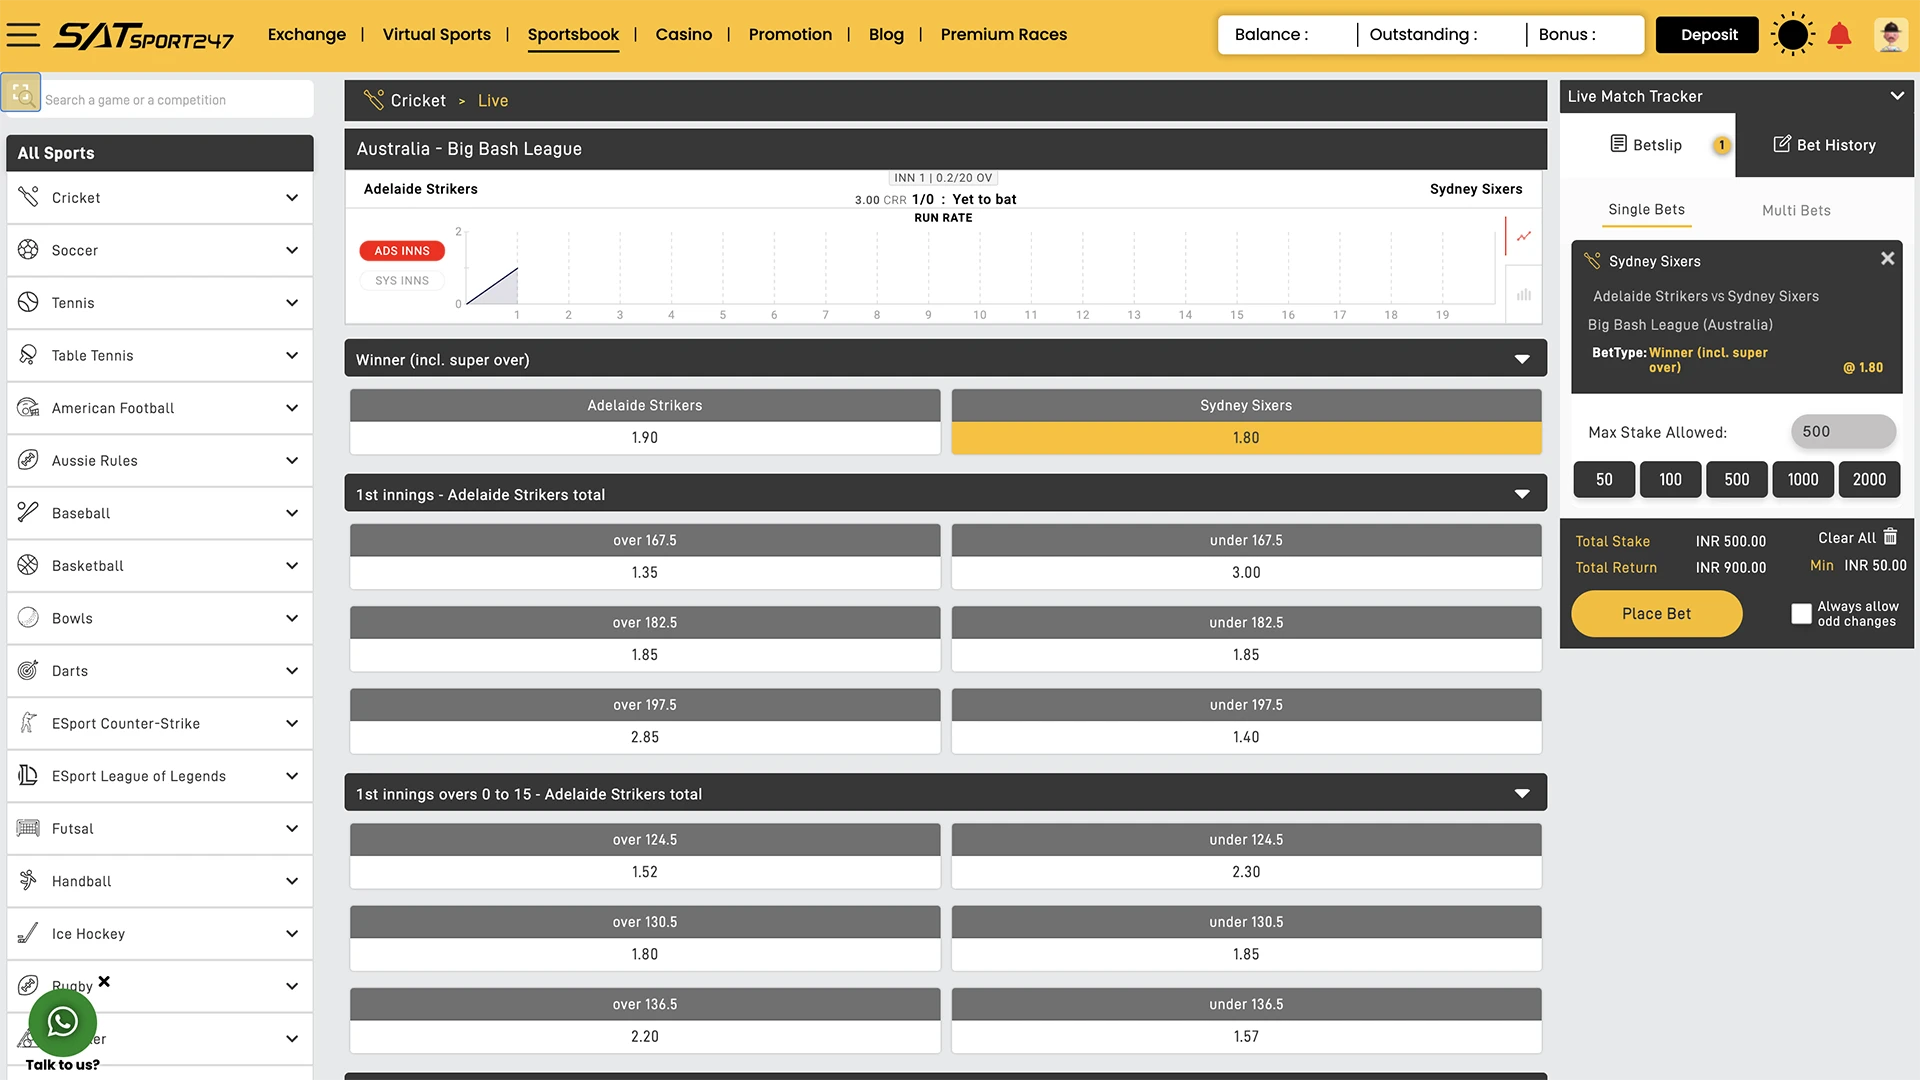
Task: Select under 124.5 odds 2.30
Action: click(1246, 872)
